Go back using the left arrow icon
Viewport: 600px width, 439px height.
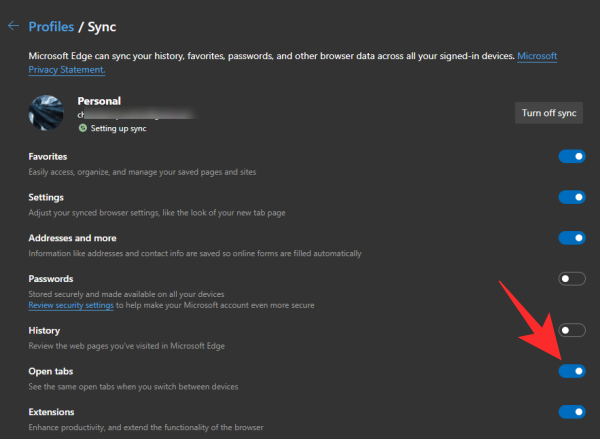tap(13, 26)
